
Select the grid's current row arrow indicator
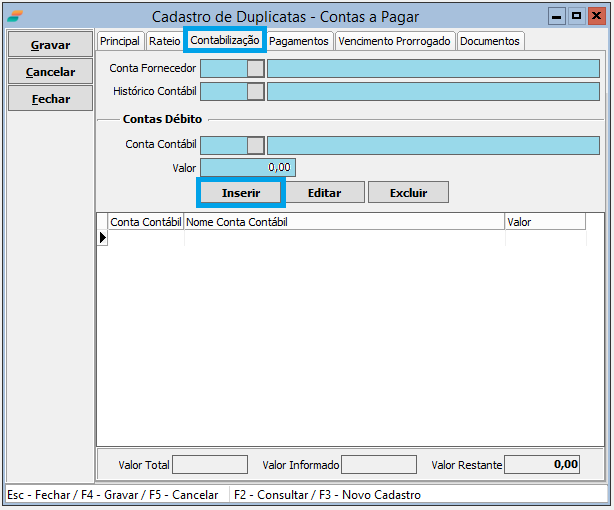click(x=102, y=238)
